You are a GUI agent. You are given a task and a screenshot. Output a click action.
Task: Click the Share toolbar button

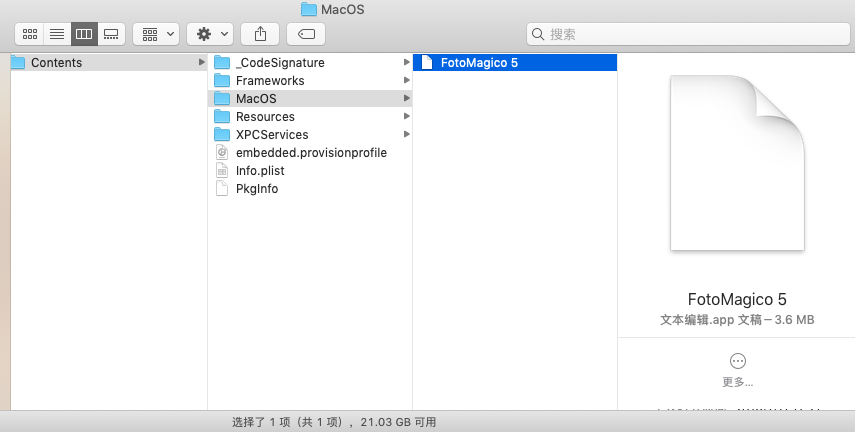[260, 34]
